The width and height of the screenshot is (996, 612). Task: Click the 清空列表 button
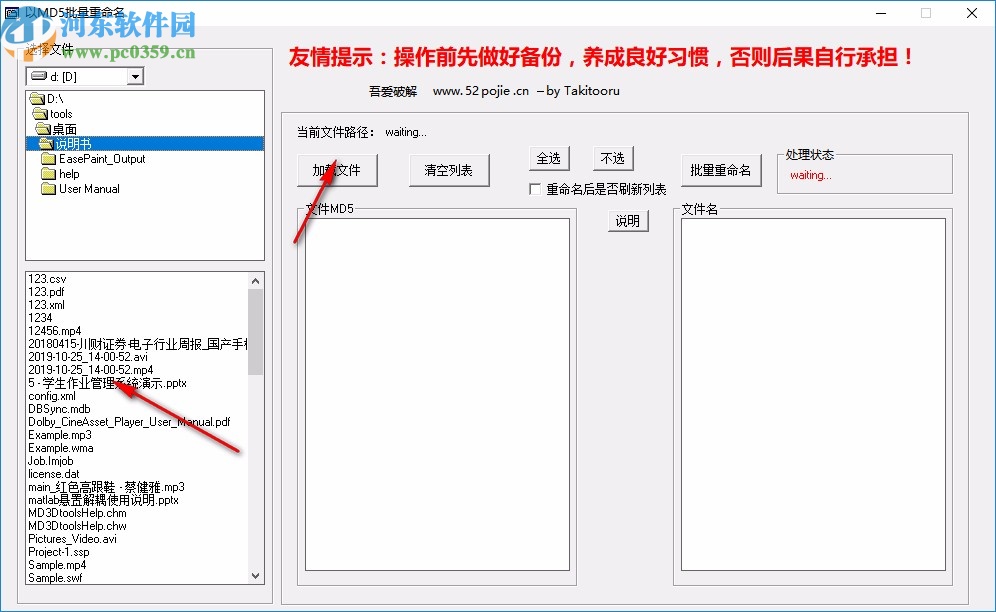click(x=449, y=169)
